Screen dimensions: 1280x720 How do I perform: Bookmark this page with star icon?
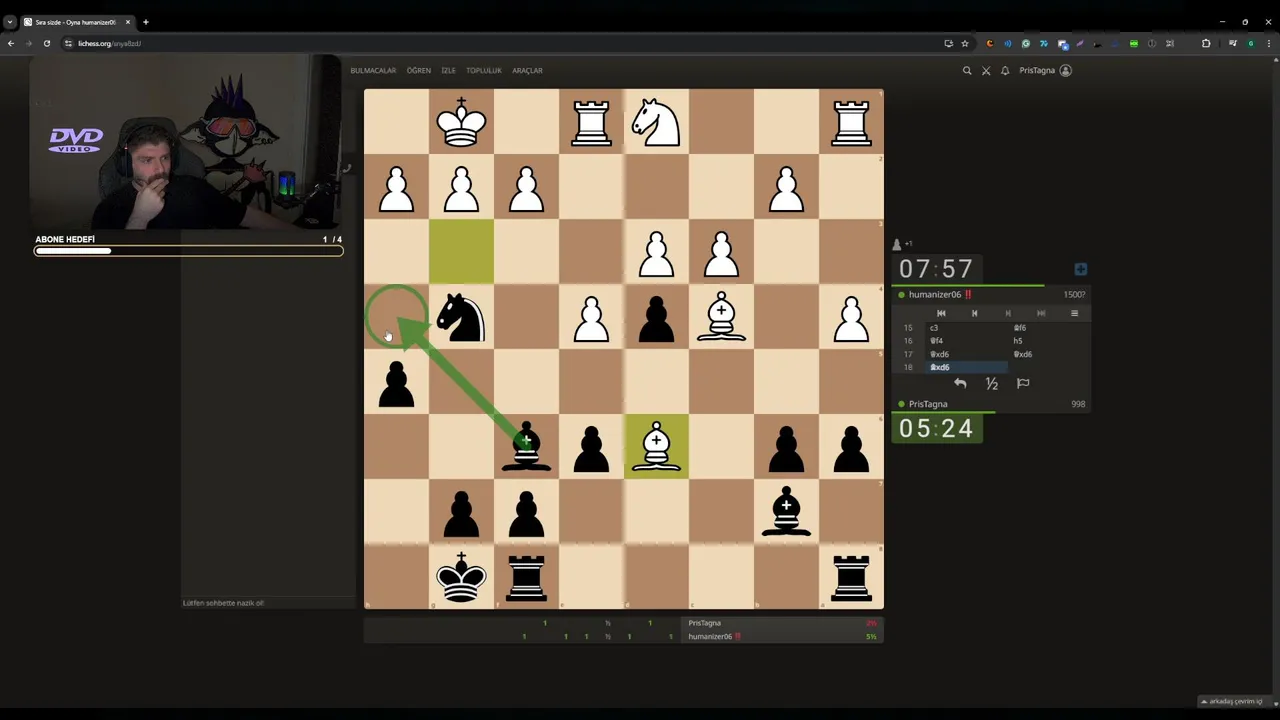click(965, 43)
